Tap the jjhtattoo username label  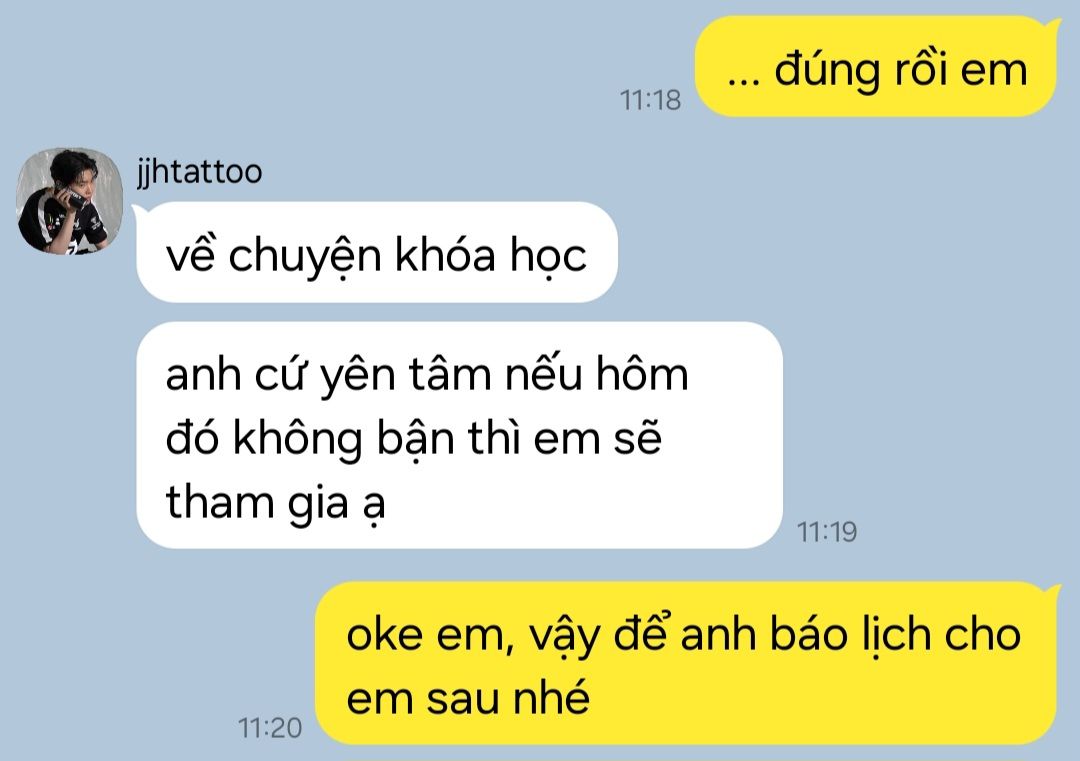click(199, 171)
